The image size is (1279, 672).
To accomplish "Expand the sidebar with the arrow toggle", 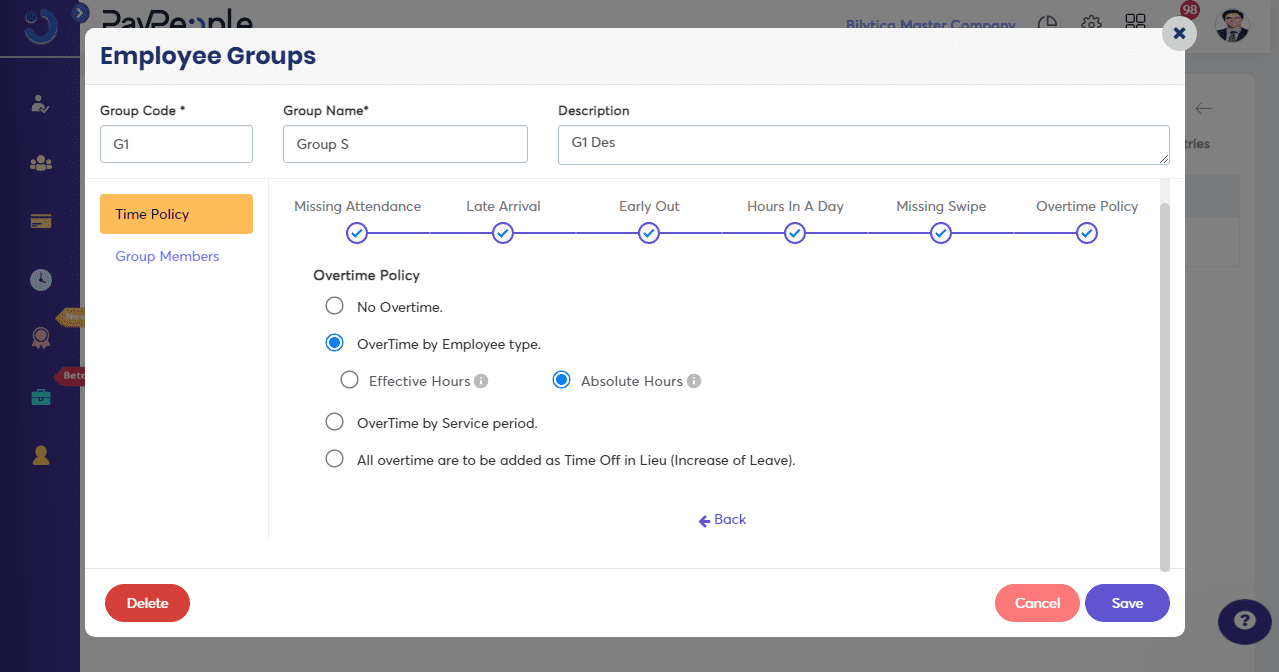I will (81, 12).
